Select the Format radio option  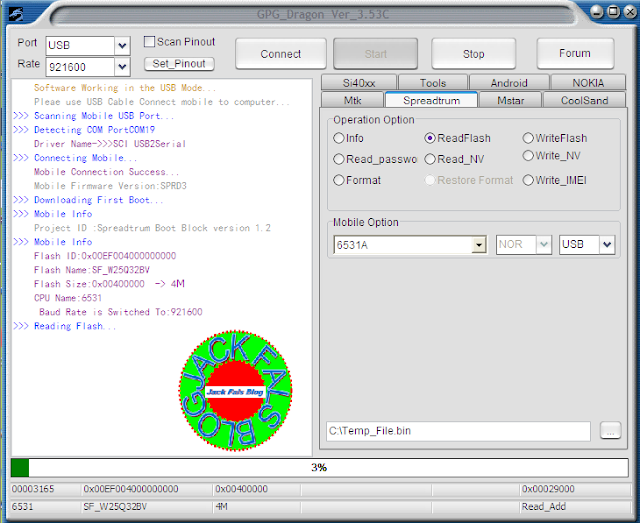[x=338, y=180]
